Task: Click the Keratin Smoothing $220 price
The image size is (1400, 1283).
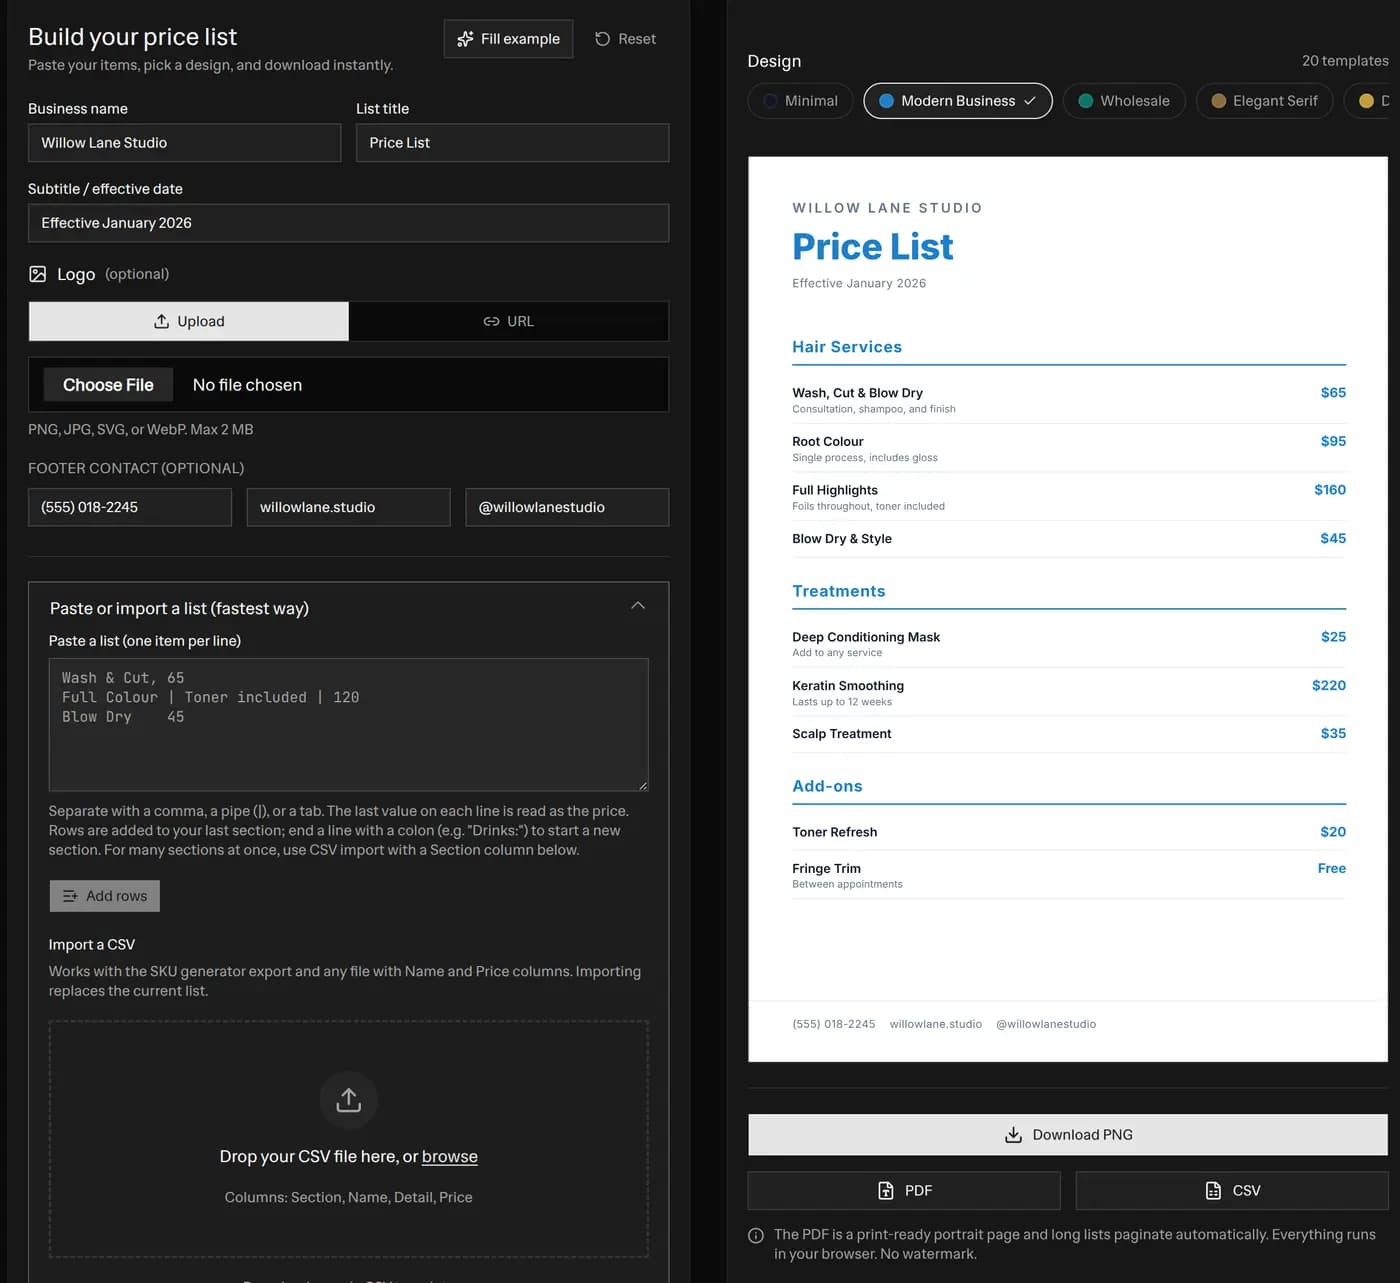Action: pos(1329,685)
